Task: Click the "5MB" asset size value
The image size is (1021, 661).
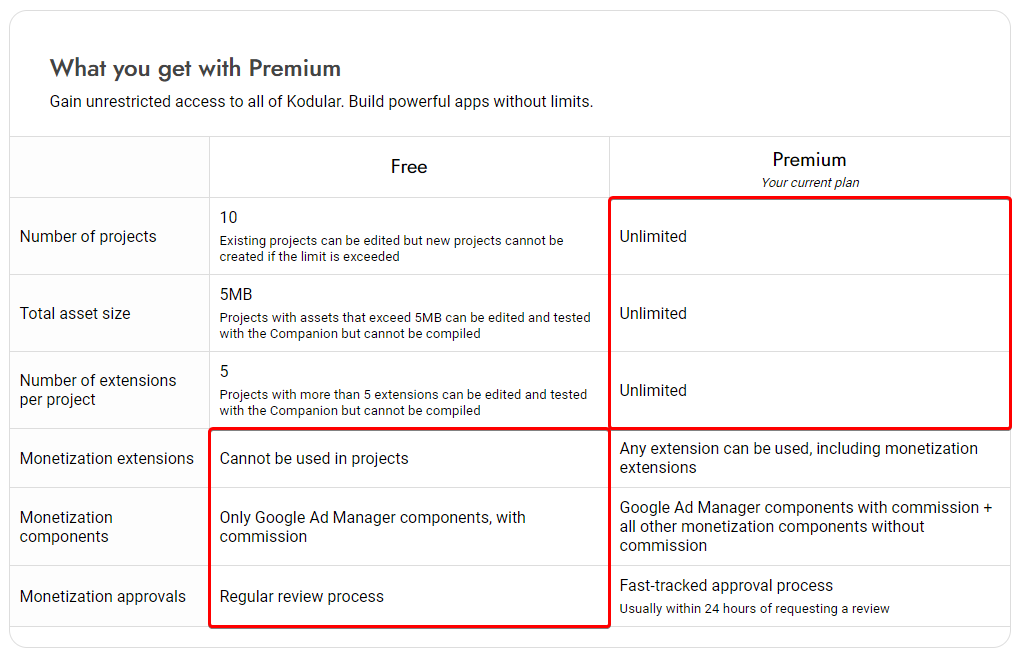Action: point(237,295)
